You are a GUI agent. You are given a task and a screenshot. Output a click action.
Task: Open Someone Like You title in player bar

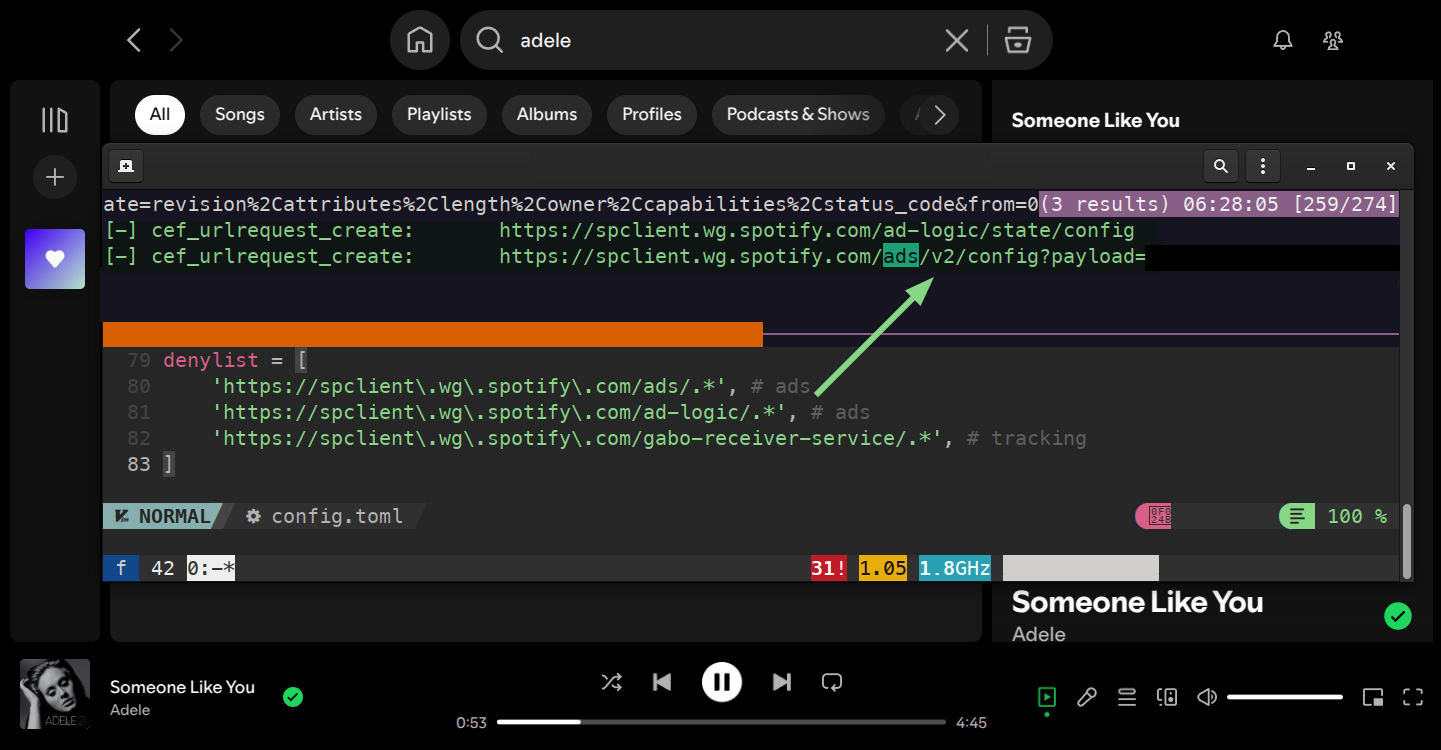tap(182, 687)
